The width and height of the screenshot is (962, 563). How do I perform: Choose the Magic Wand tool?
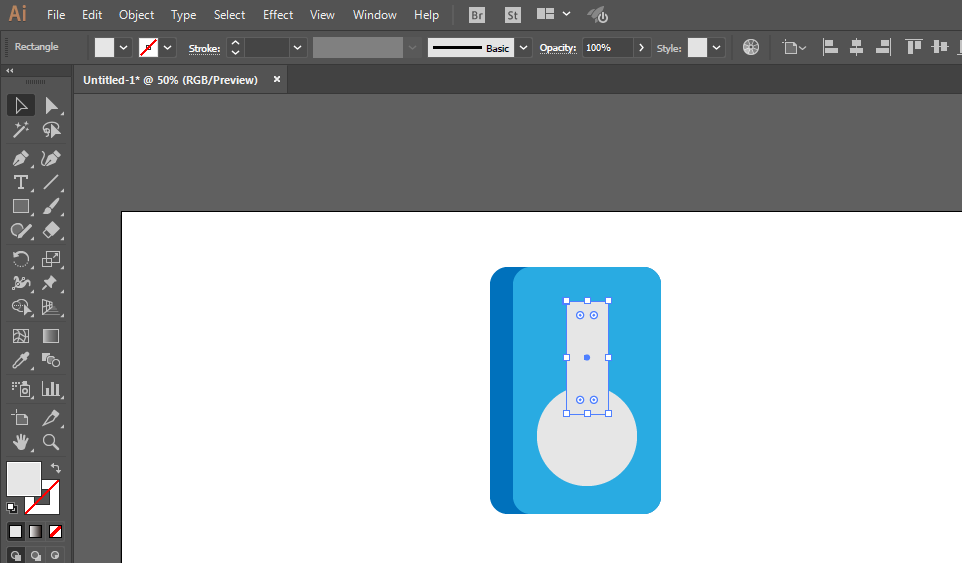[21, 129]
